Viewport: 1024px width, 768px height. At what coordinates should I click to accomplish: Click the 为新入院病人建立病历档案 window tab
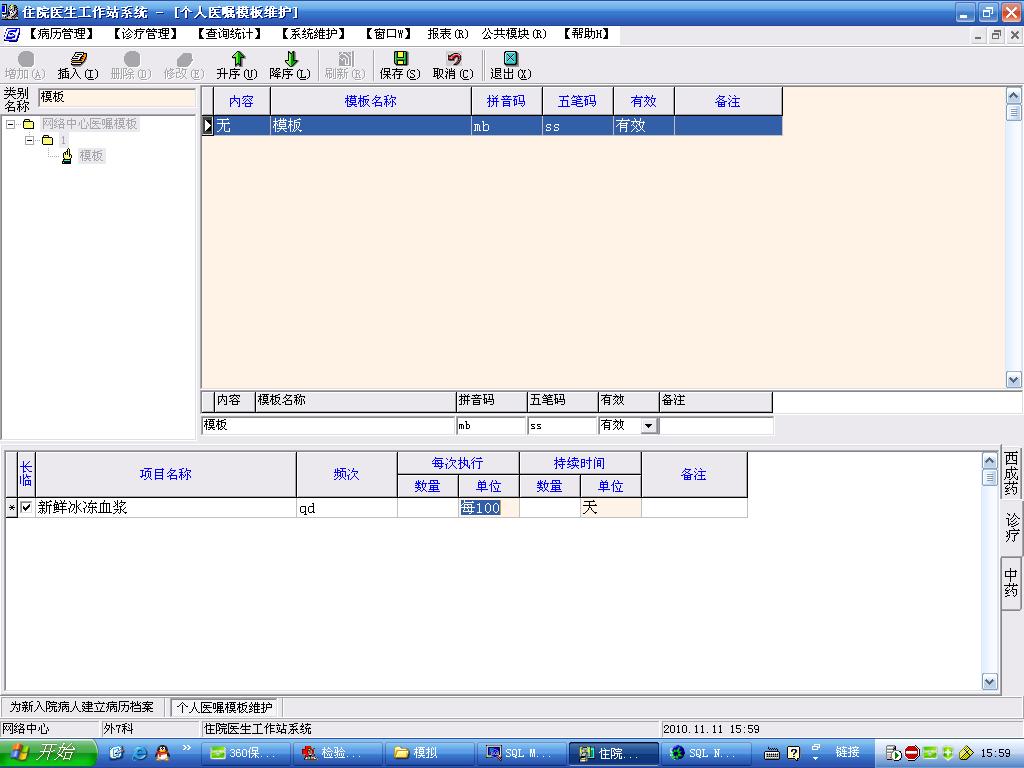(82, 707)
